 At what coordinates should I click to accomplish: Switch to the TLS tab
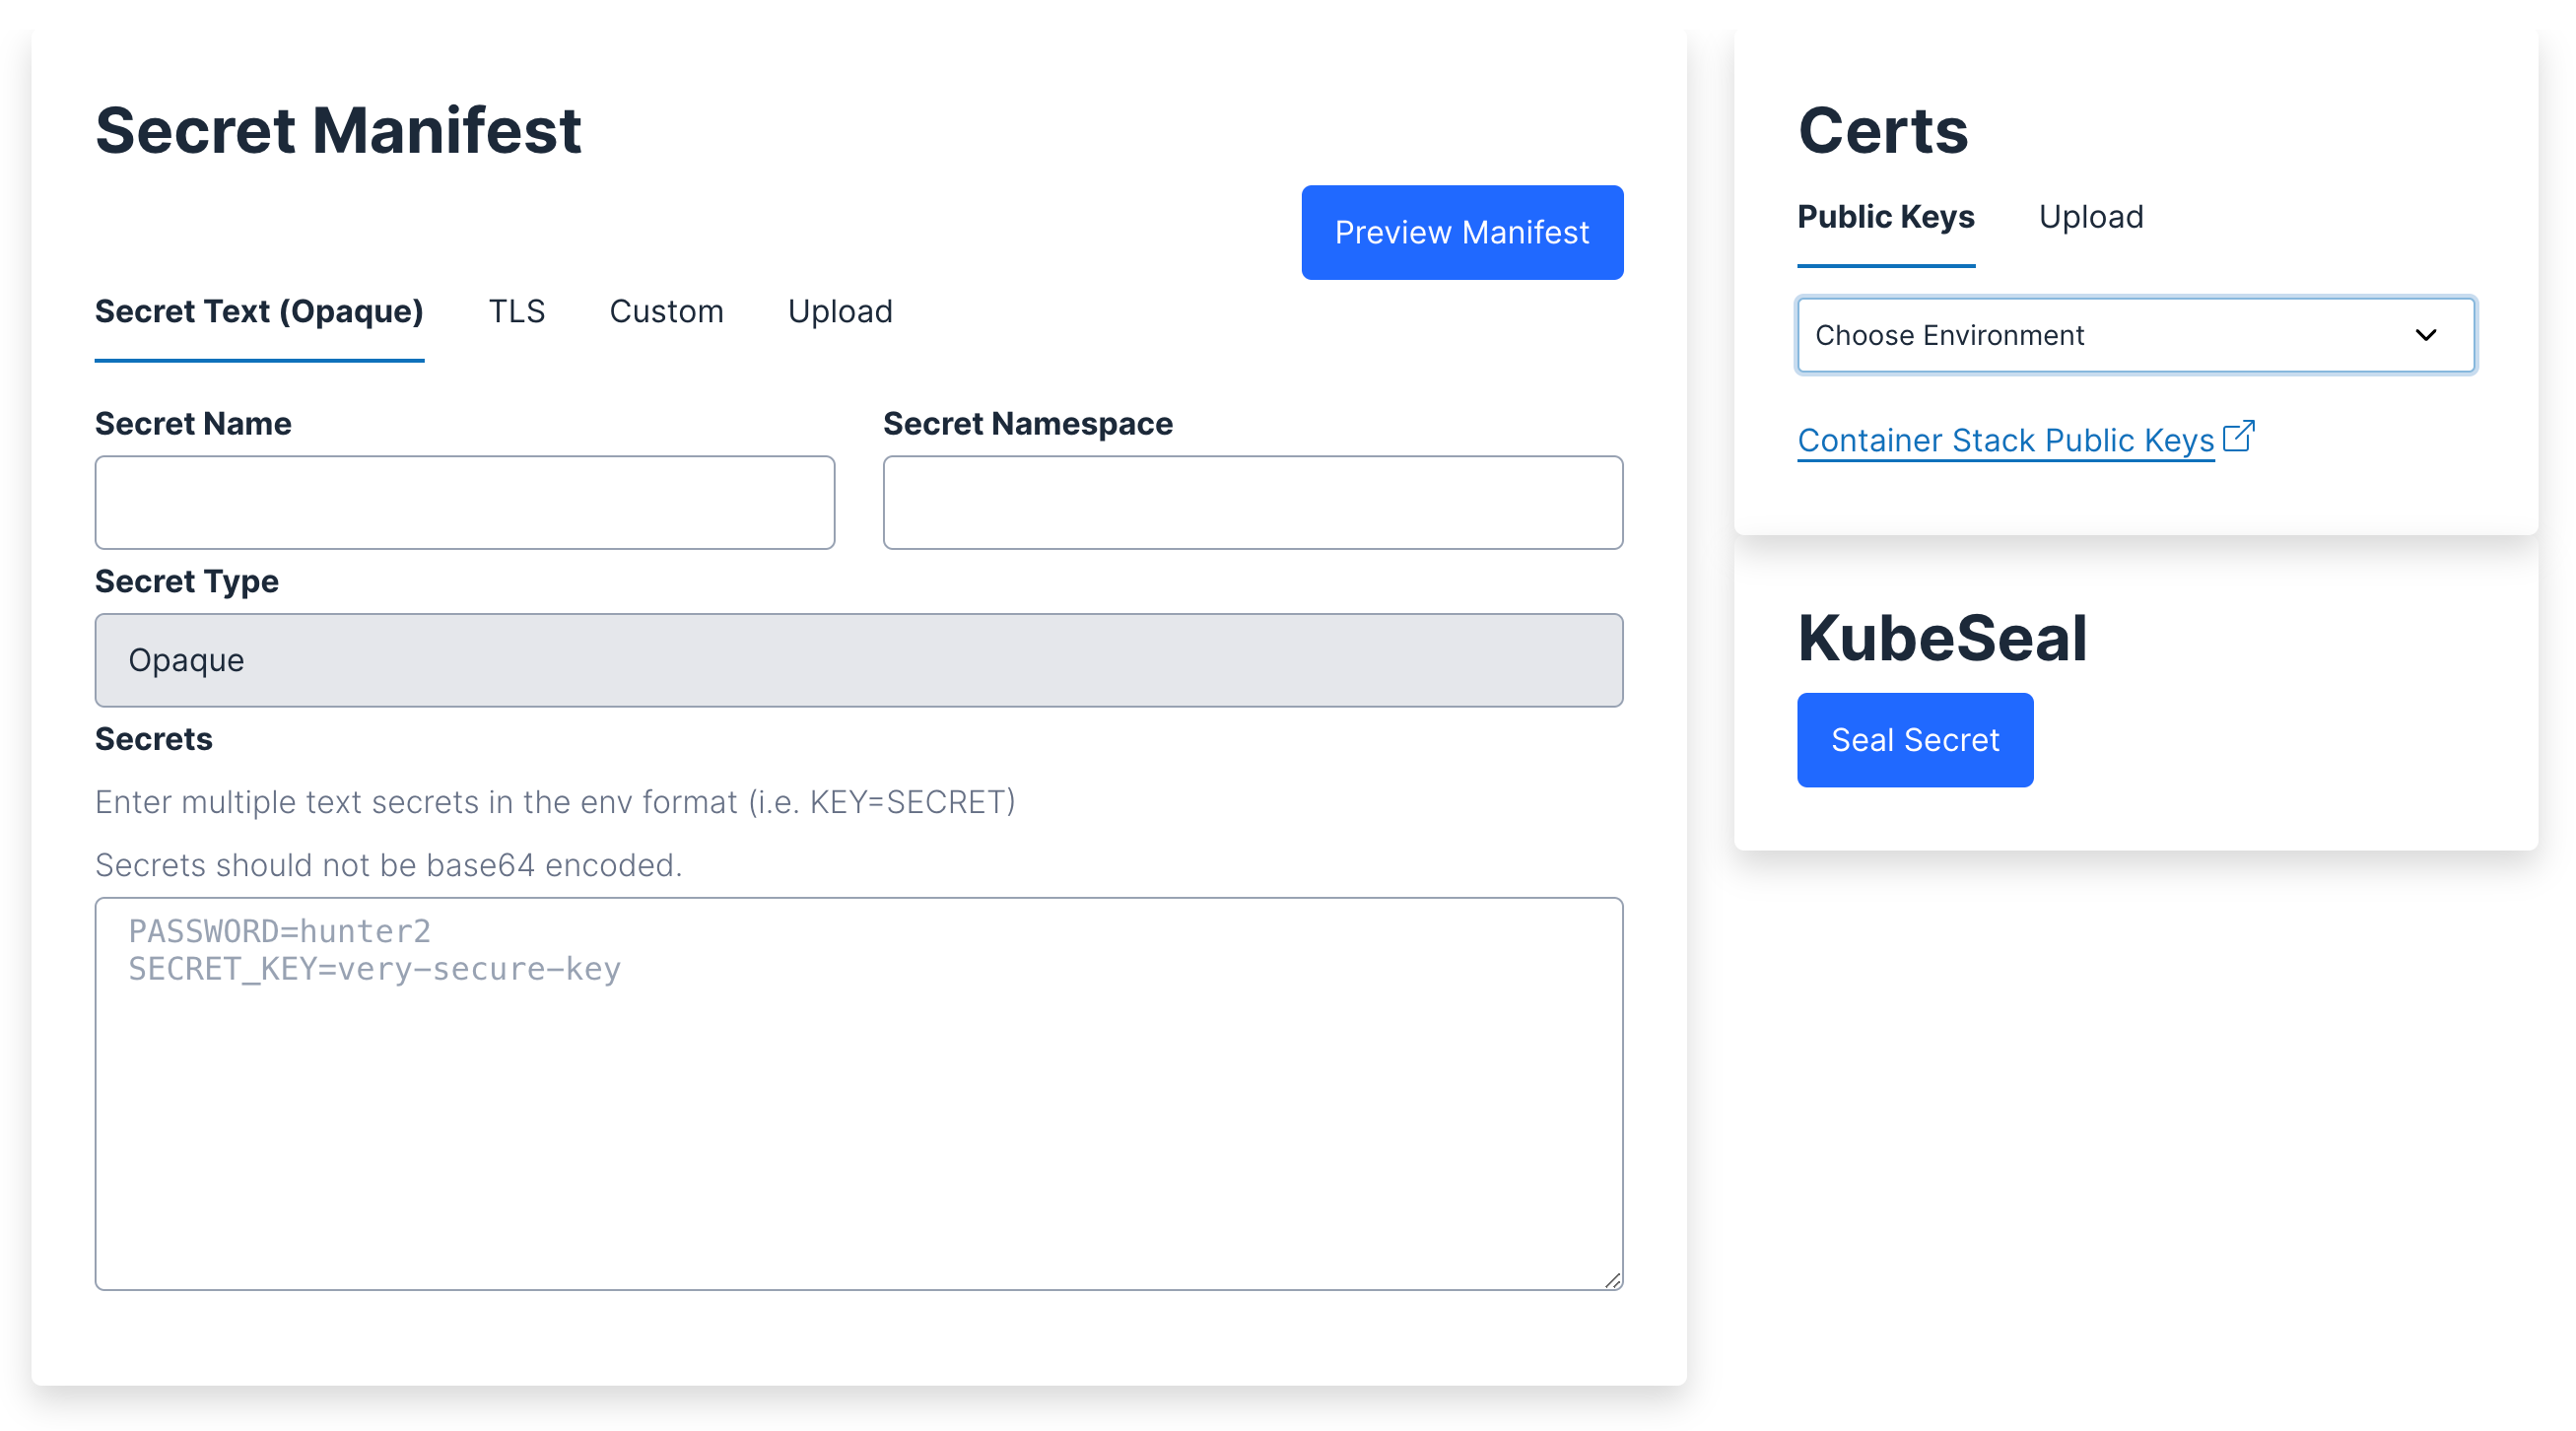pyautogui.click(x=516, y=312)
